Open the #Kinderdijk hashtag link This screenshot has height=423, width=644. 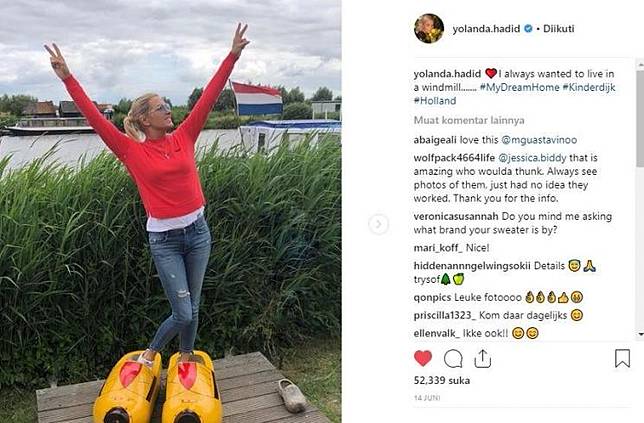tap(589, 87)
